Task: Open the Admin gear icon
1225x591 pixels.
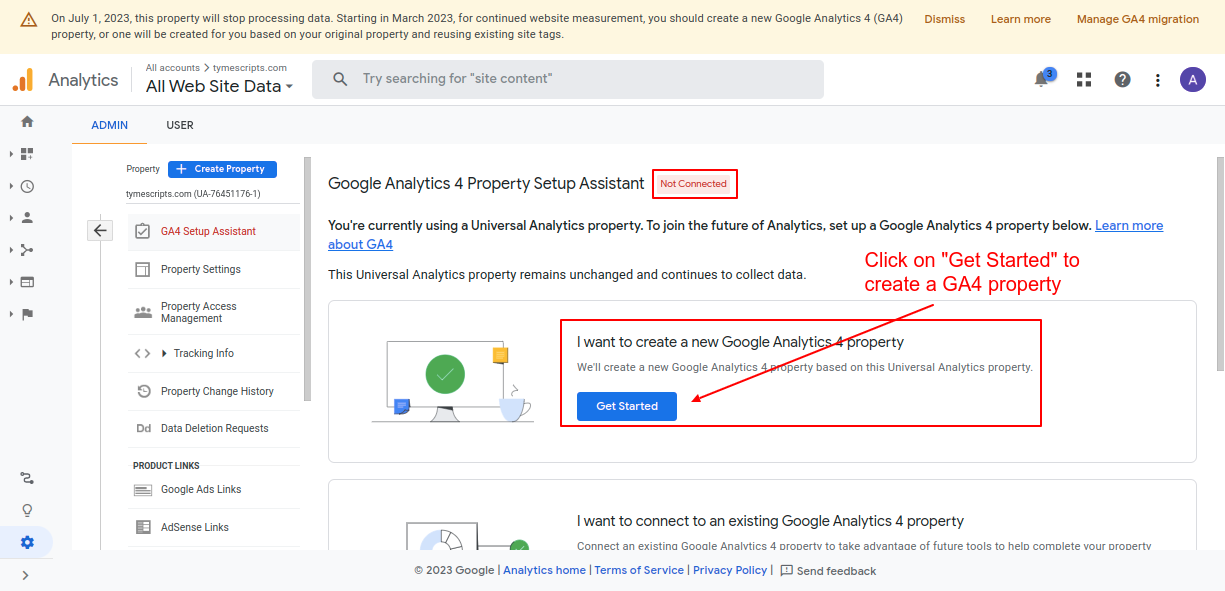Action: point(27,542)
